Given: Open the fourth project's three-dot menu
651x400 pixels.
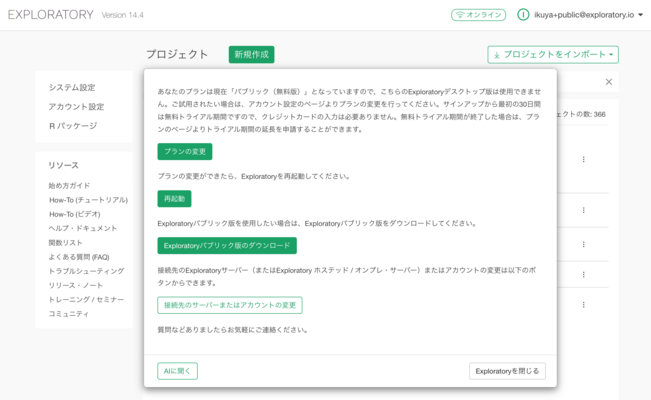Looking at the screenshot, I should pos(584,274).
